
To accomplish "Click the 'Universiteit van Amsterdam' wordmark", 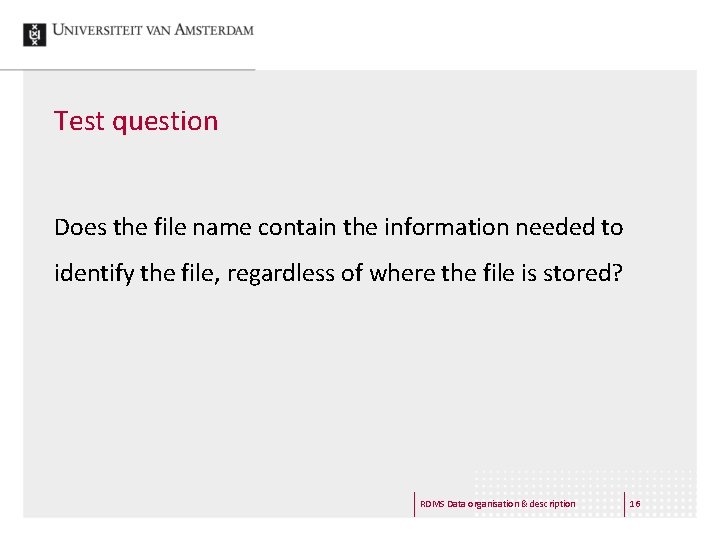I will (153, 30).
